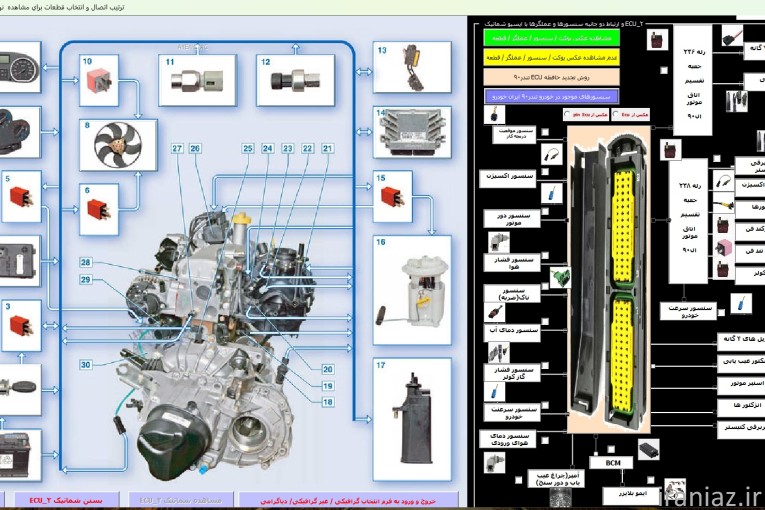
Task: Select the carbon canister image numbered 17
Action: 412,420
